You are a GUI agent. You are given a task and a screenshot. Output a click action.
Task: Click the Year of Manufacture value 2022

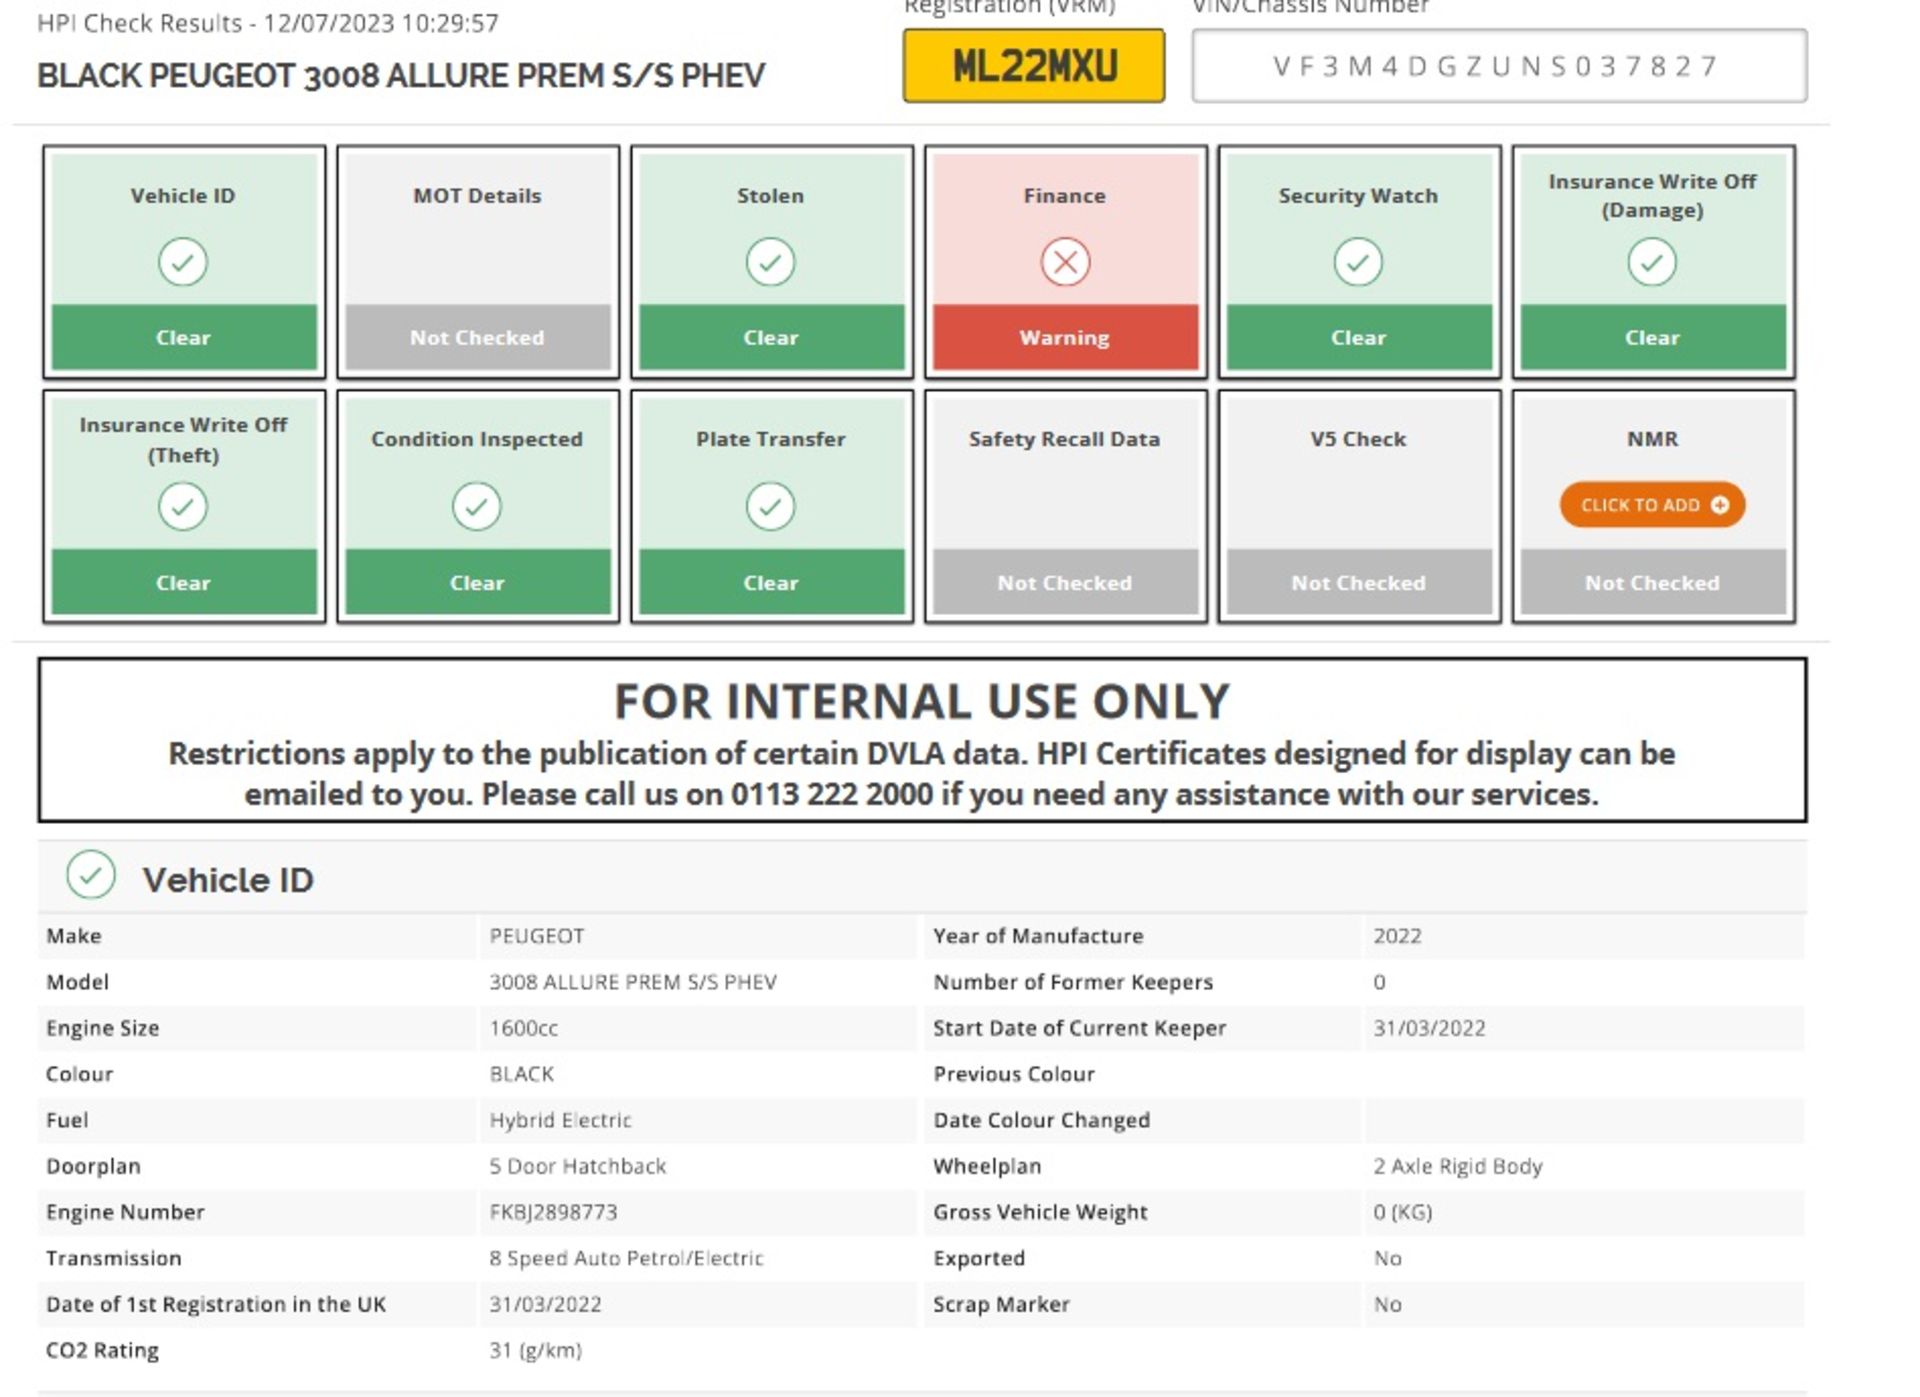coord(1397,936)
